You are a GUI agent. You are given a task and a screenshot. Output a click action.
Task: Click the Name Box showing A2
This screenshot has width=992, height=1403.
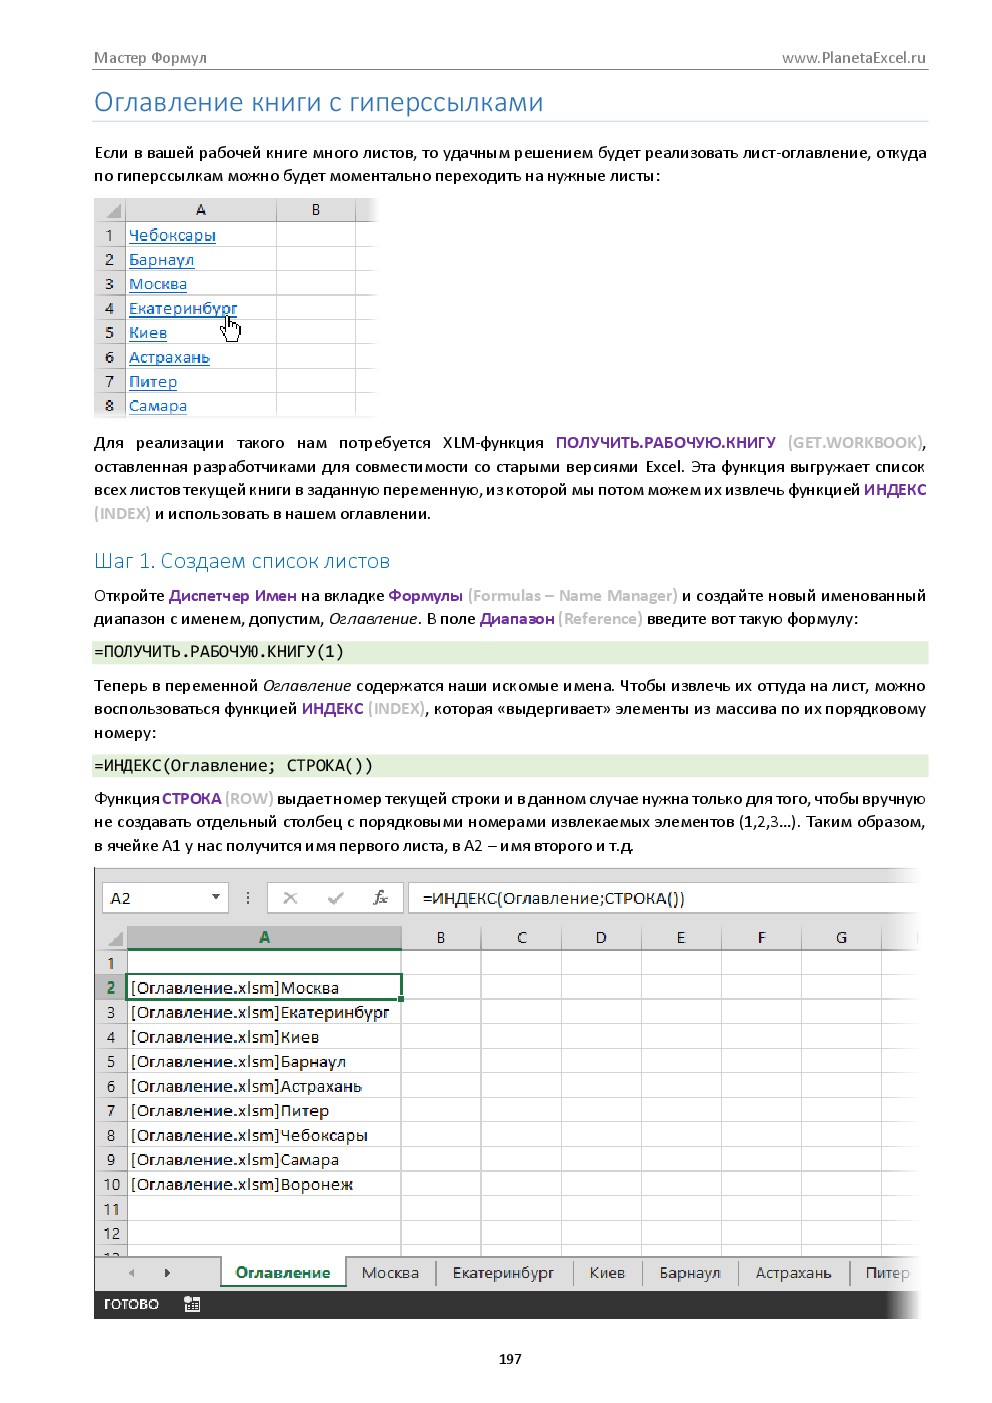pyautogui.click(x=165, y=898)
